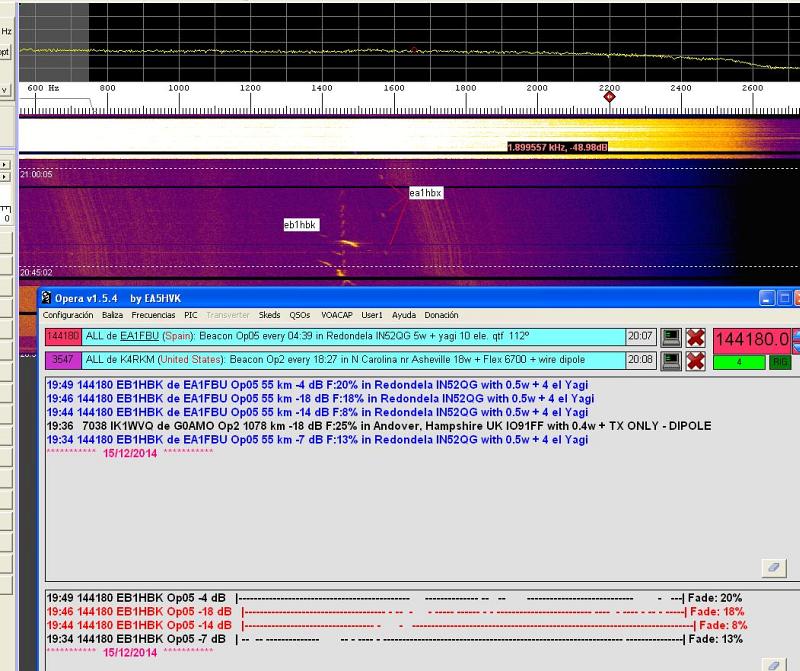Clear the decode list with the eraser button
The width and height of the screenshot is (800, 671).
(x=772, y=567)
